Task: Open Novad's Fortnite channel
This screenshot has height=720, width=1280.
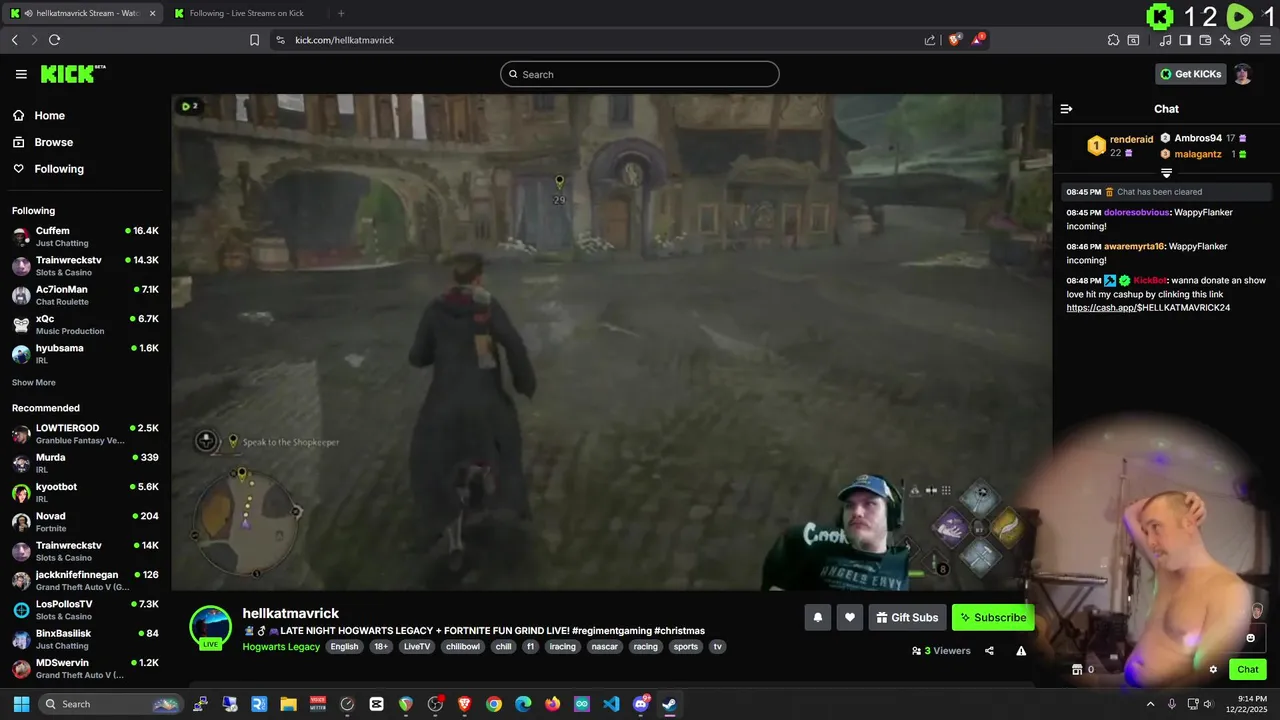Action: (x=85, y=522)
